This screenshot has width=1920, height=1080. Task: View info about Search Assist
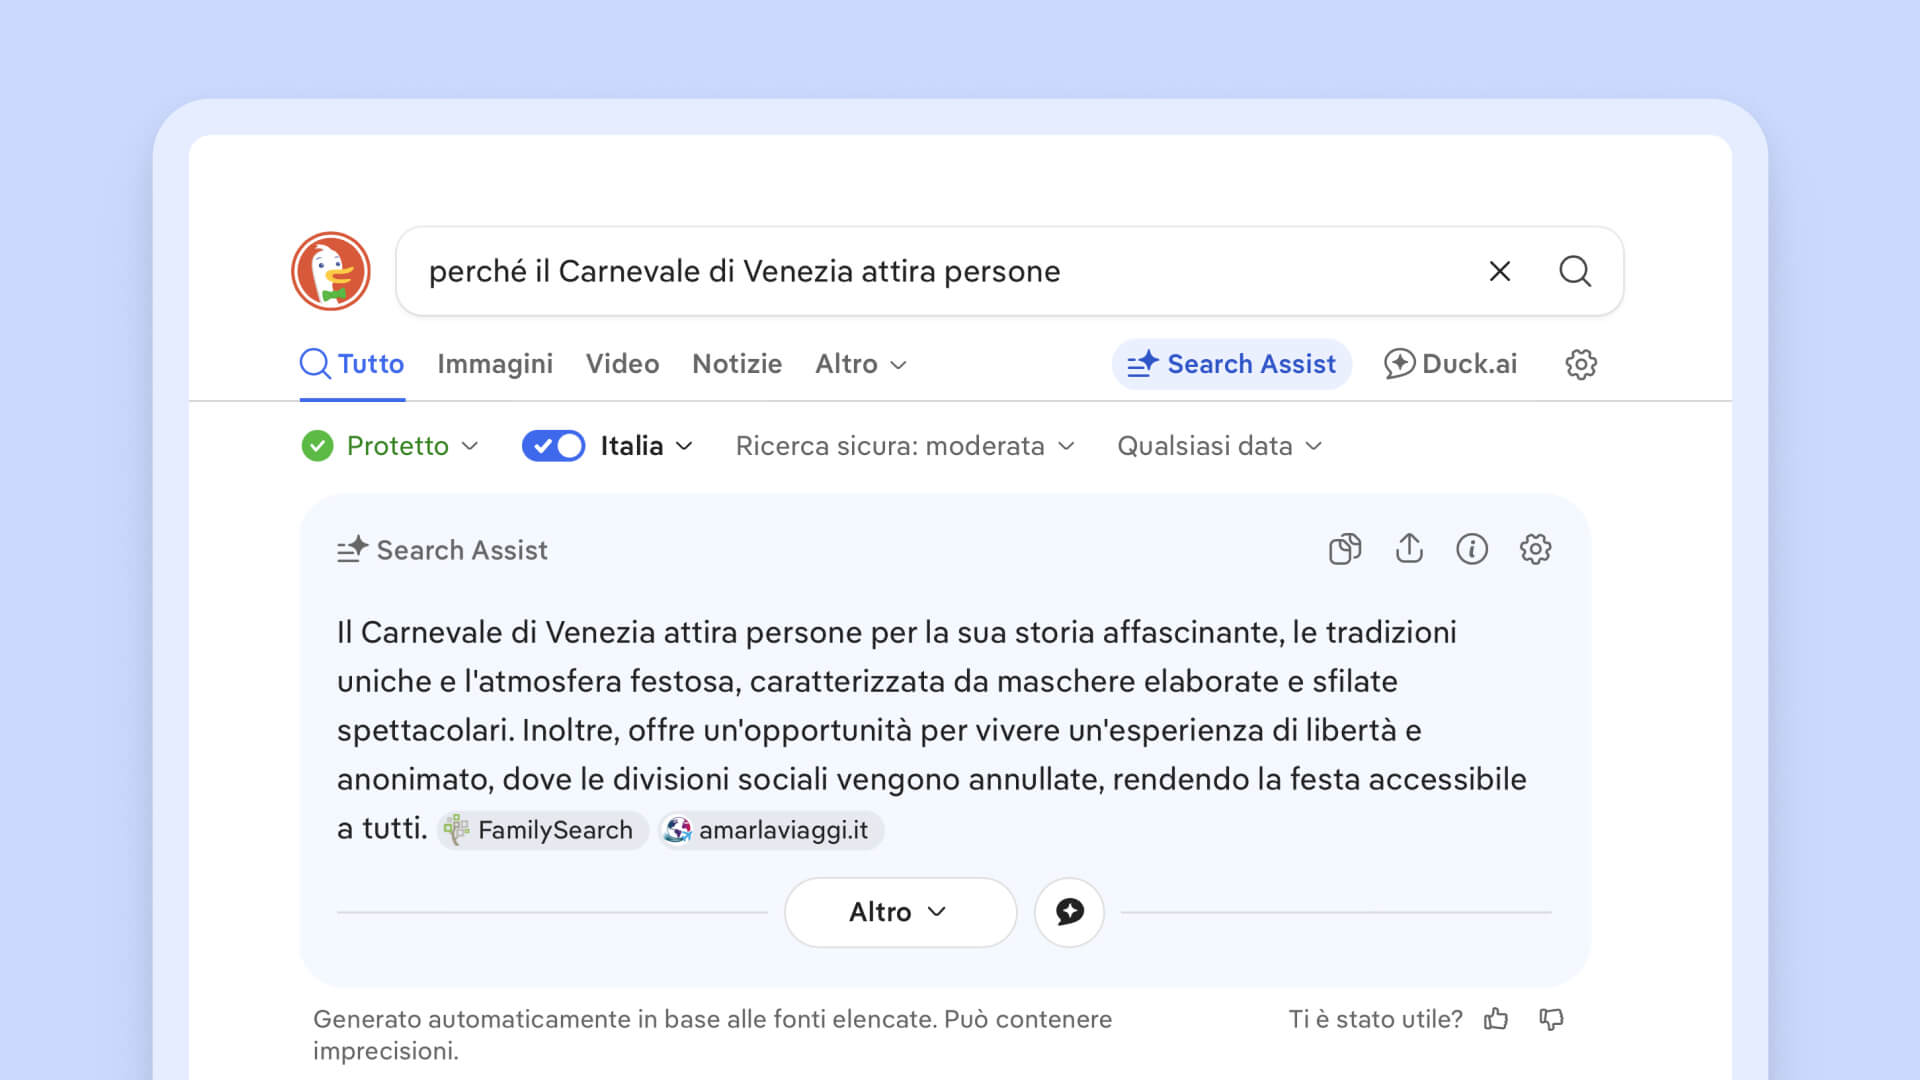click(x=1472, y=549)
